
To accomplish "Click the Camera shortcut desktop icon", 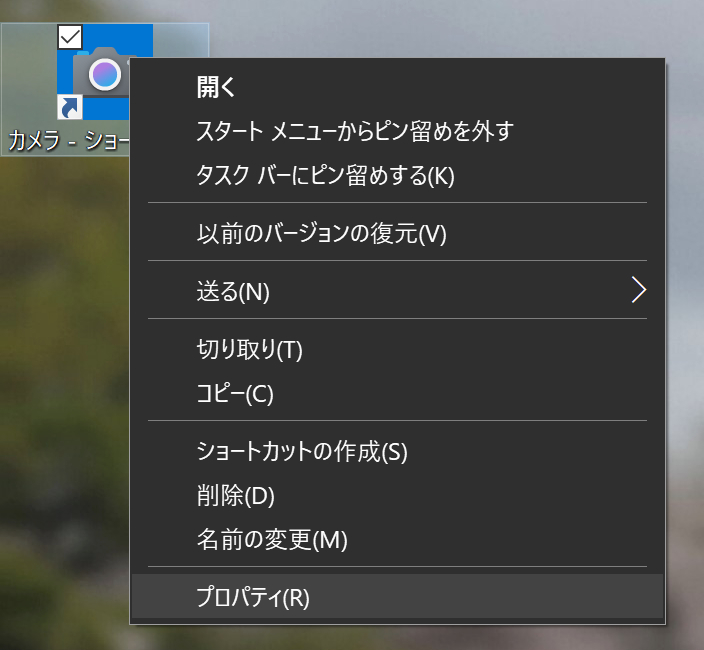I will (x=104, y=72).
